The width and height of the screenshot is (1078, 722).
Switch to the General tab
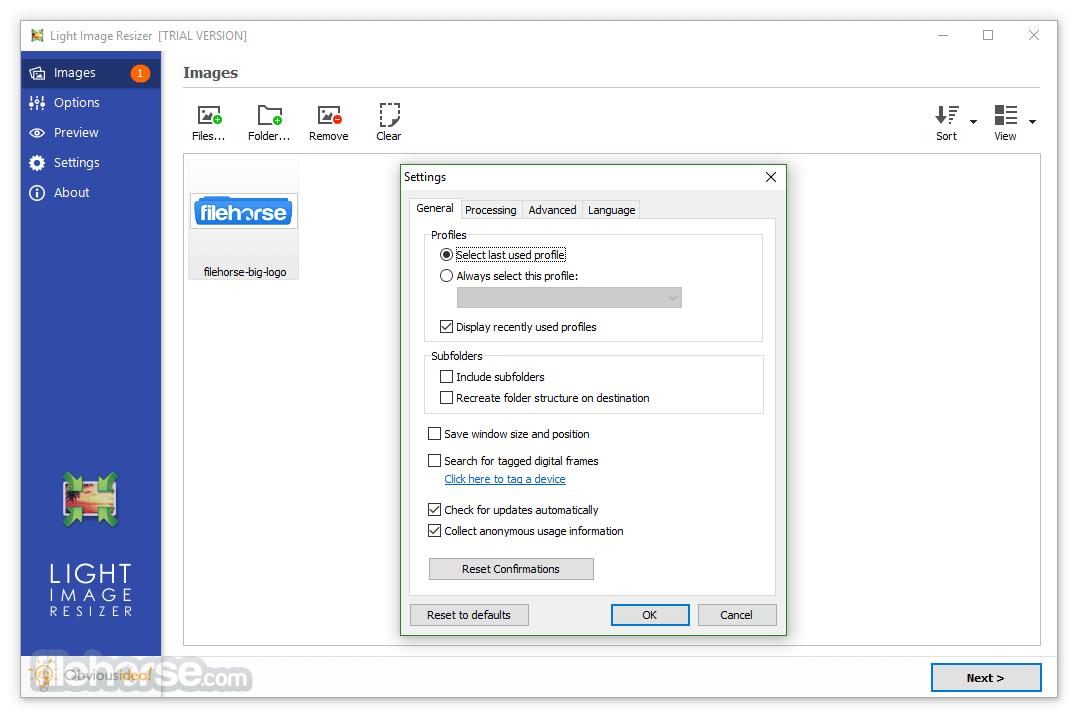pos(434,208)
